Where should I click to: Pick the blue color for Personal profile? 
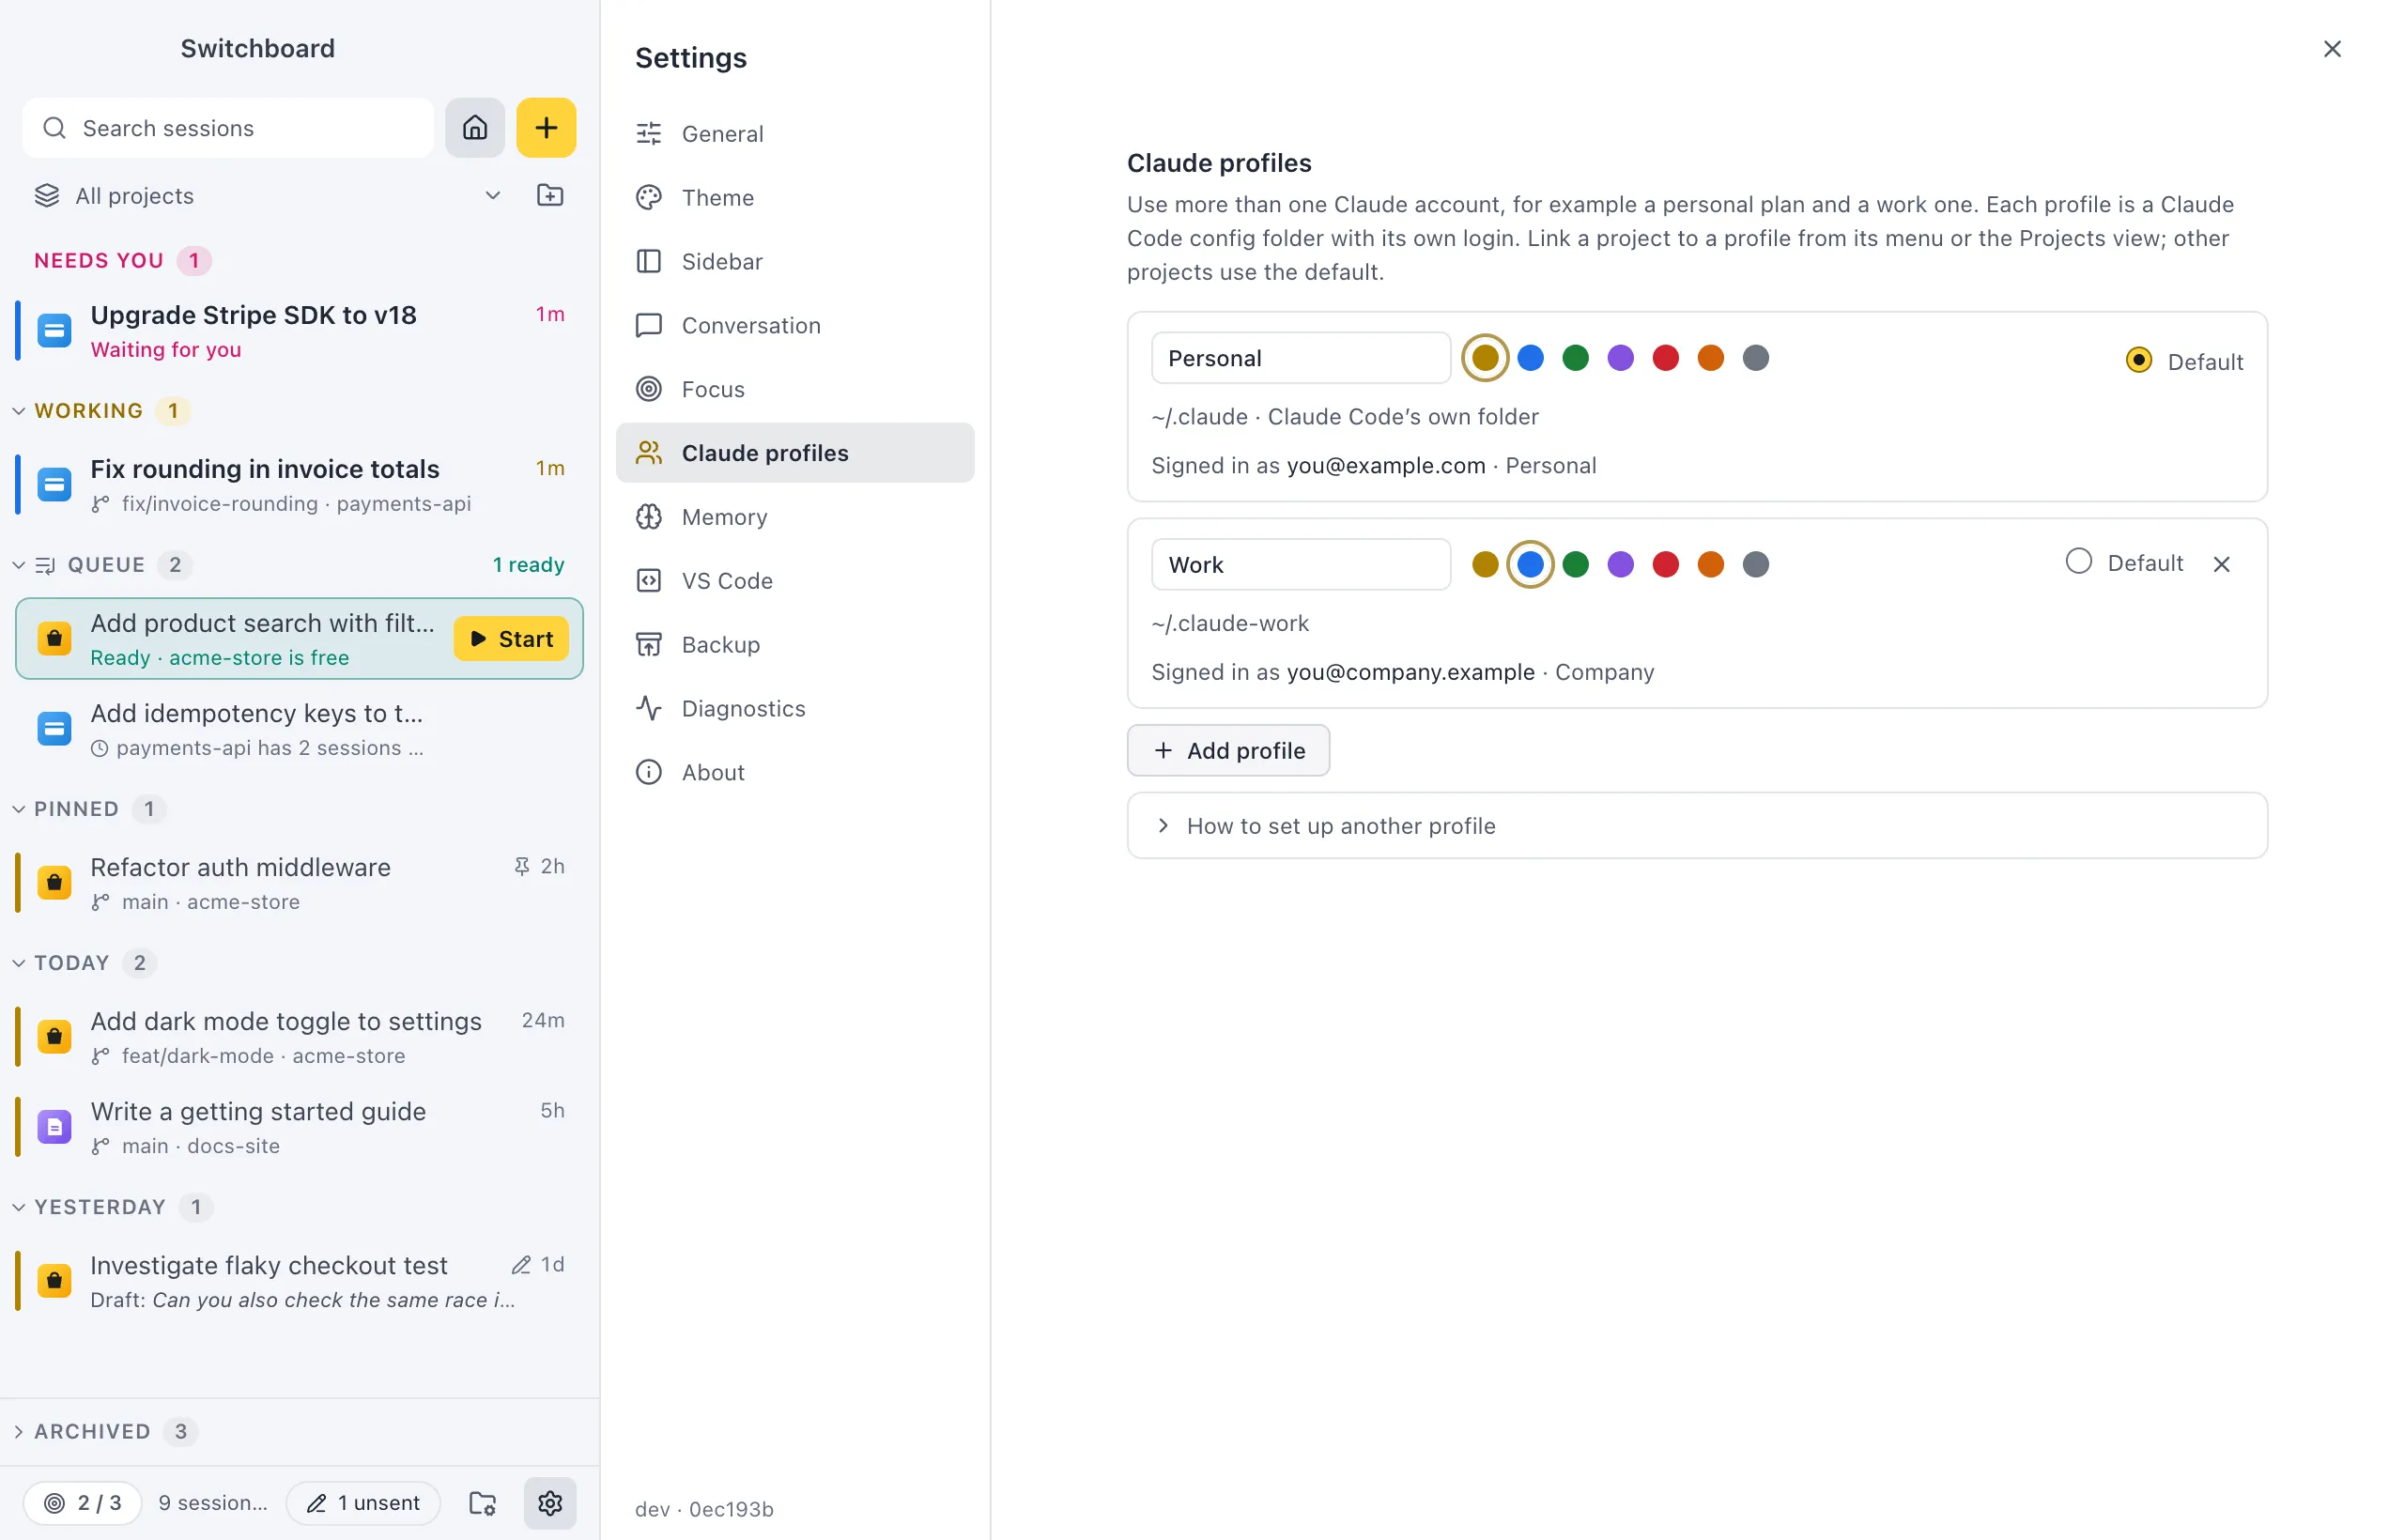point(1530,358)
